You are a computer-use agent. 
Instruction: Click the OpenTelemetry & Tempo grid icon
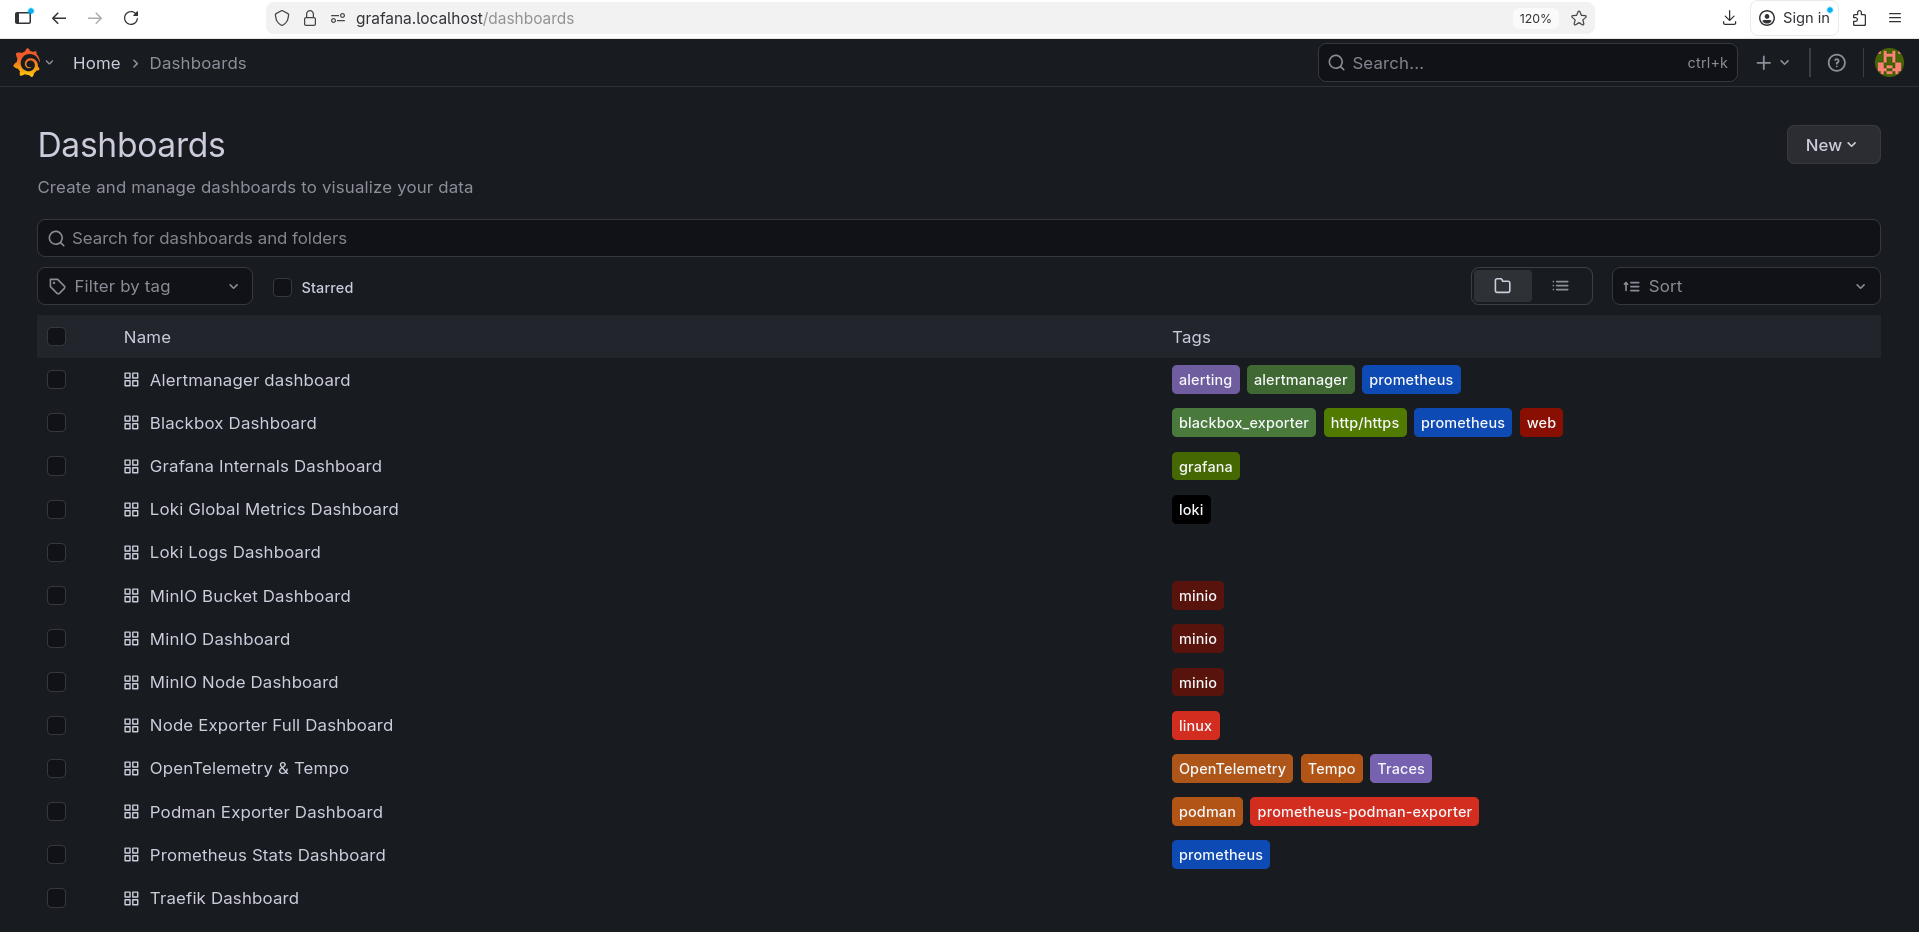[131, 768]
